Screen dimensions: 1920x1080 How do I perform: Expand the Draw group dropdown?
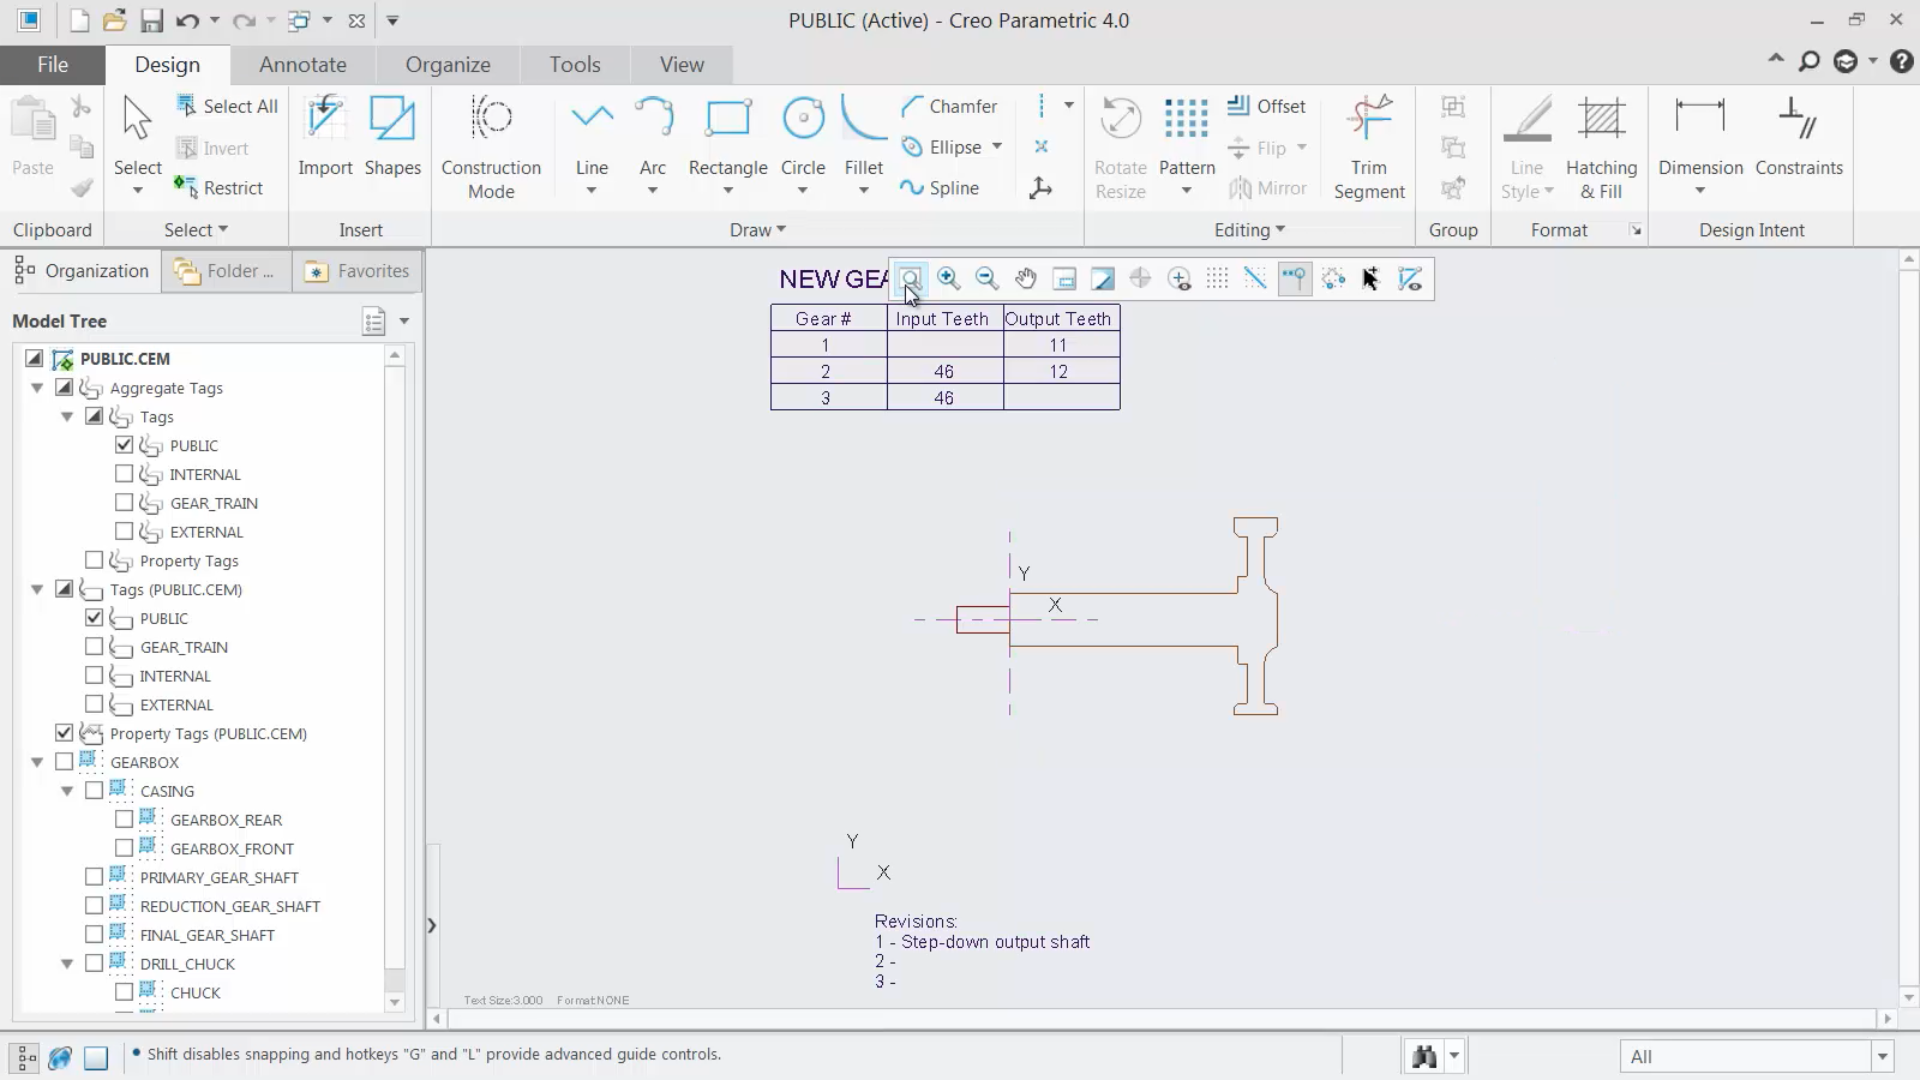[x=758, y=230]
